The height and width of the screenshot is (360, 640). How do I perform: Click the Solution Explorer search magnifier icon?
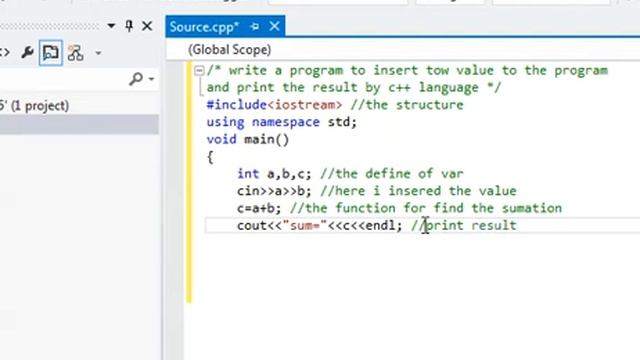click(x=136, y=78)
